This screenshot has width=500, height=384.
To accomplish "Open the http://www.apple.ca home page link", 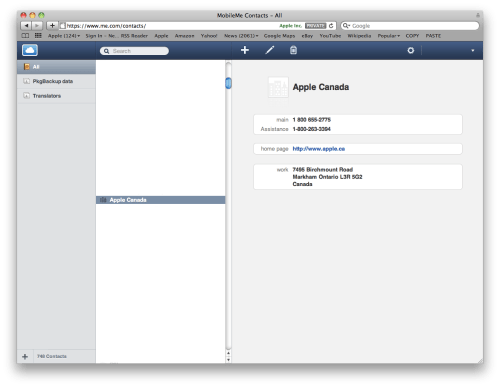I will coord(319,149).
